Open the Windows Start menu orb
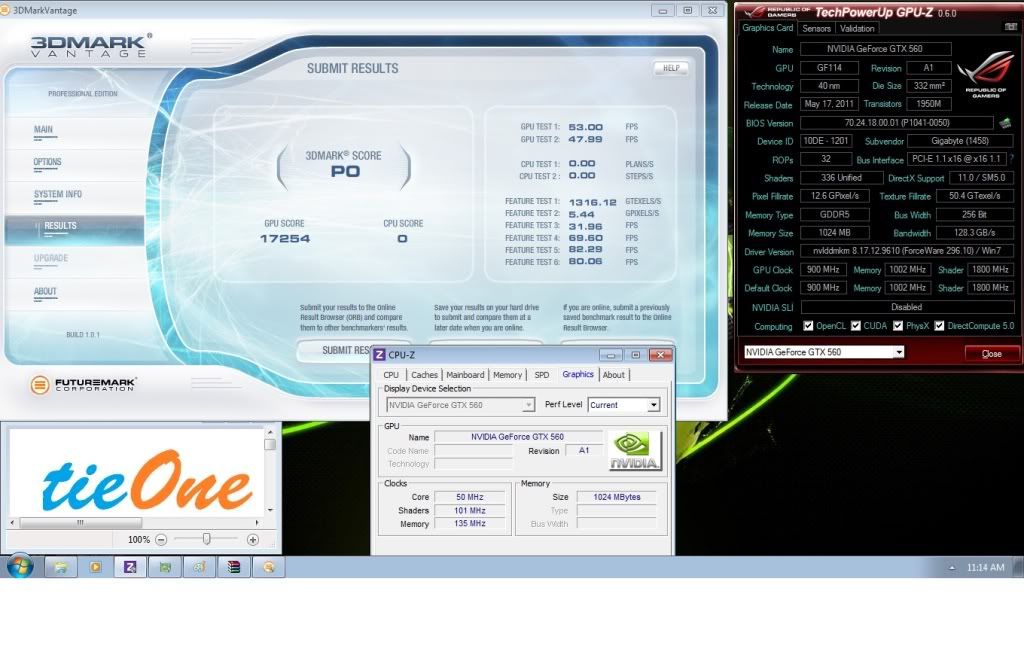1024x667 pixels. tap(20, 566)
